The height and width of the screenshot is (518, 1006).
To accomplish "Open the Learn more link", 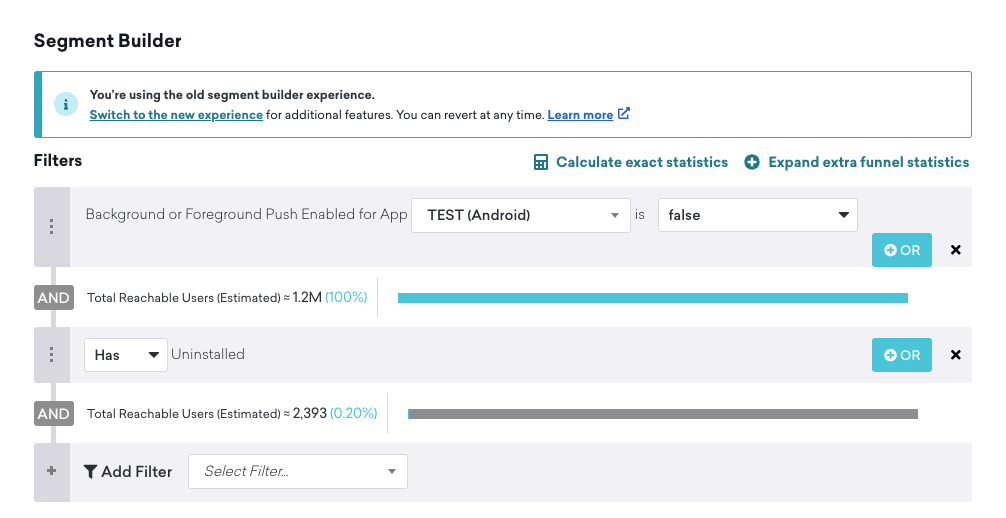I will click(x=580, y=115).
